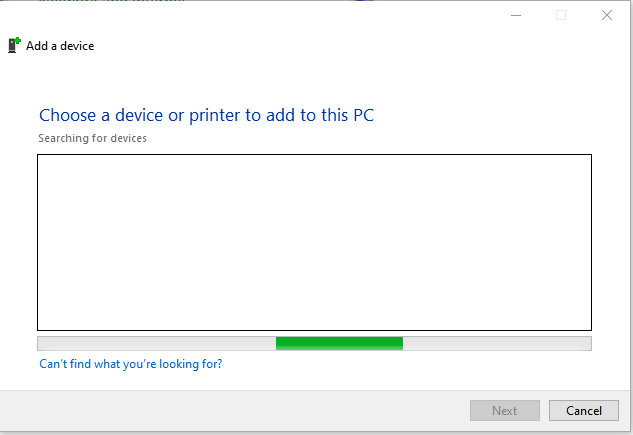Minimize the Add a device dialog
Screen dimensions: 633x435
pos(516,15)
